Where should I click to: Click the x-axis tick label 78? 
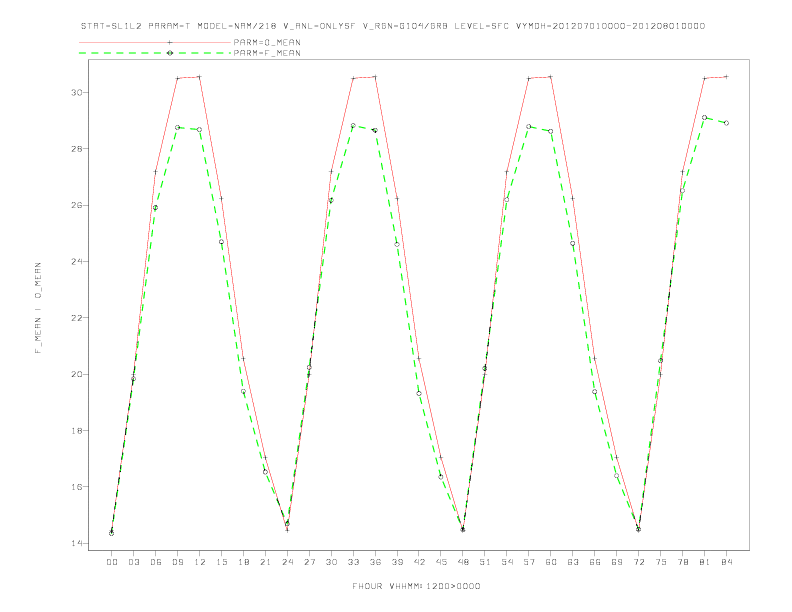tap(683, 562)
